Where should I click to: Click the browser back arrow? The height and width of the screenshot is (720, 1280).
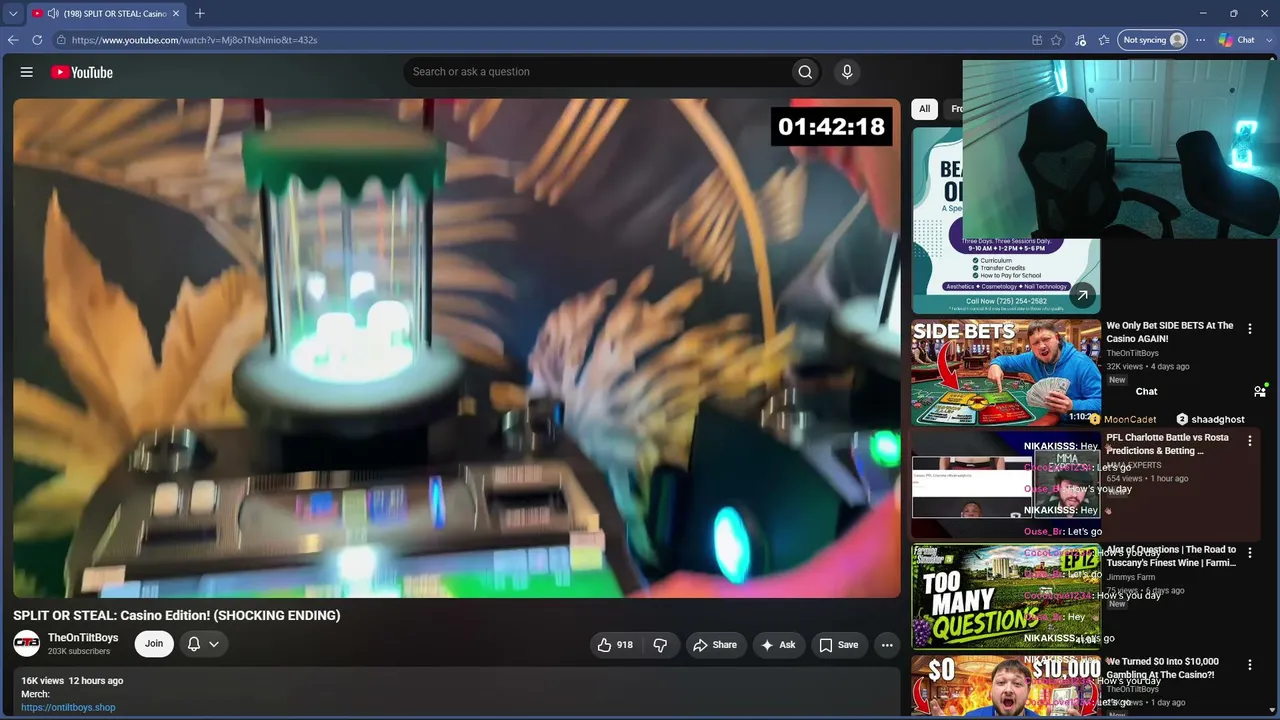pyautogui.click(x=13, y=40)
